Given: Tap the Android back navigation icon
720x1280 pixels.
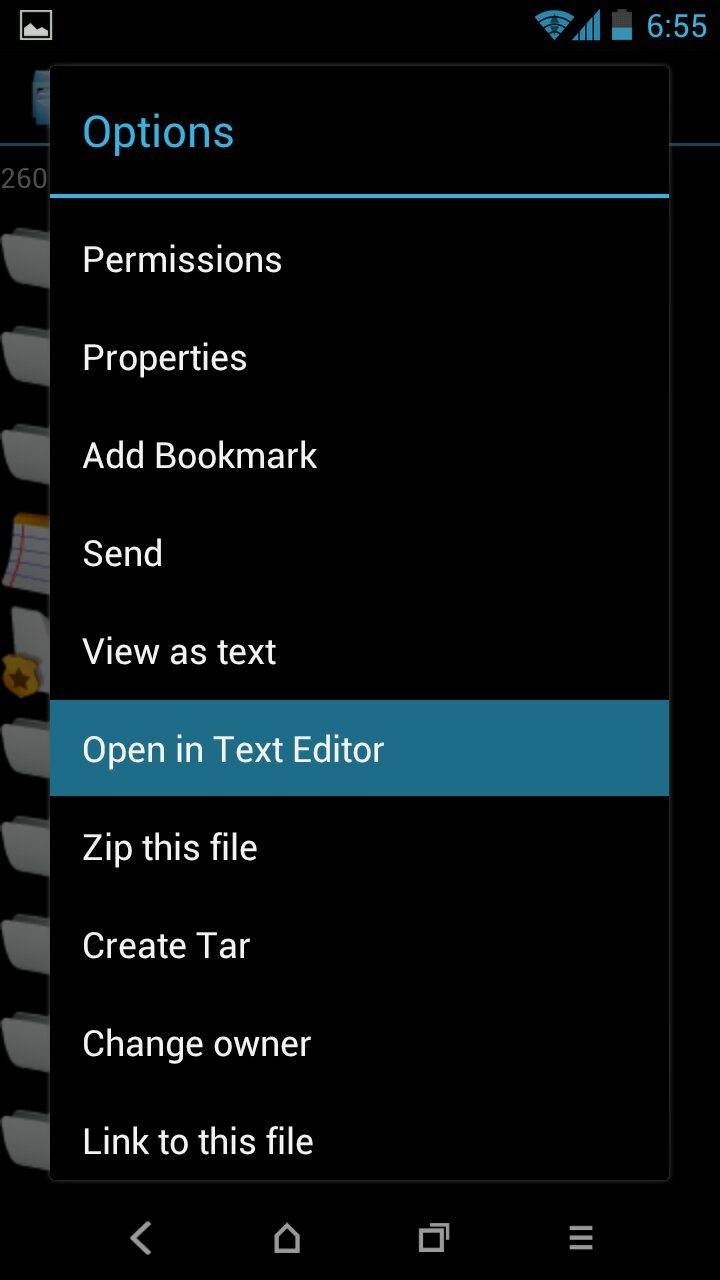Looking at the screenshot, I should [141, 1238].
